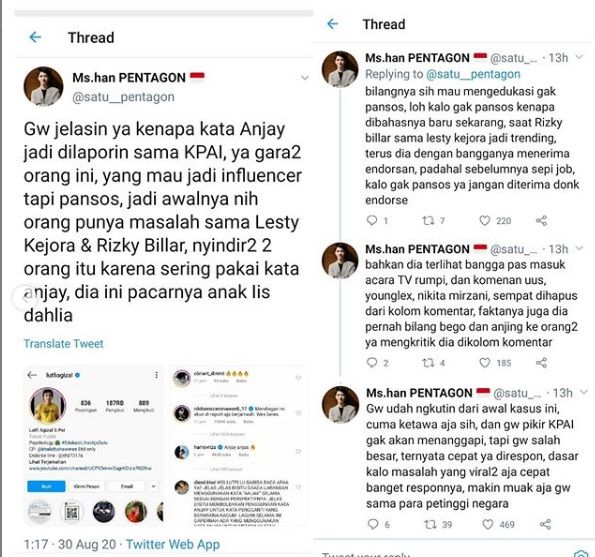The height and width of the screenshot is (557, 595).
Task: Open reply thread showing 6 comments
Action: click(x=373, y=524)
